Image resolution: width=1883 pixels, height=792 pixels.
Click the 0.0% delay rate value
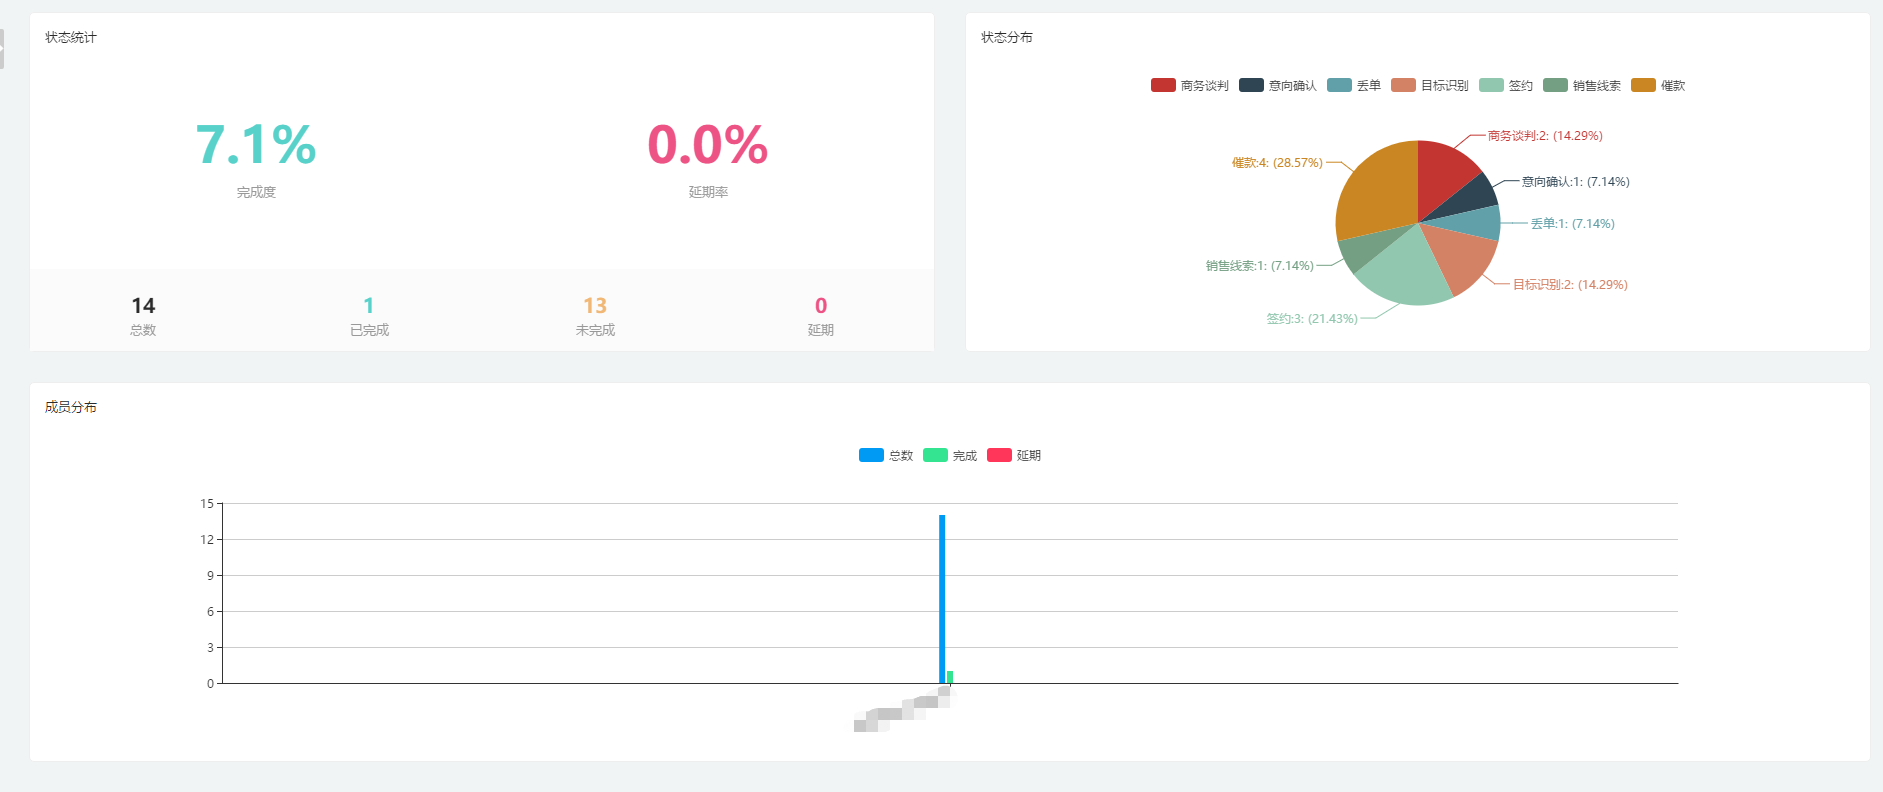pyautogui.click(x=708, y=144)
